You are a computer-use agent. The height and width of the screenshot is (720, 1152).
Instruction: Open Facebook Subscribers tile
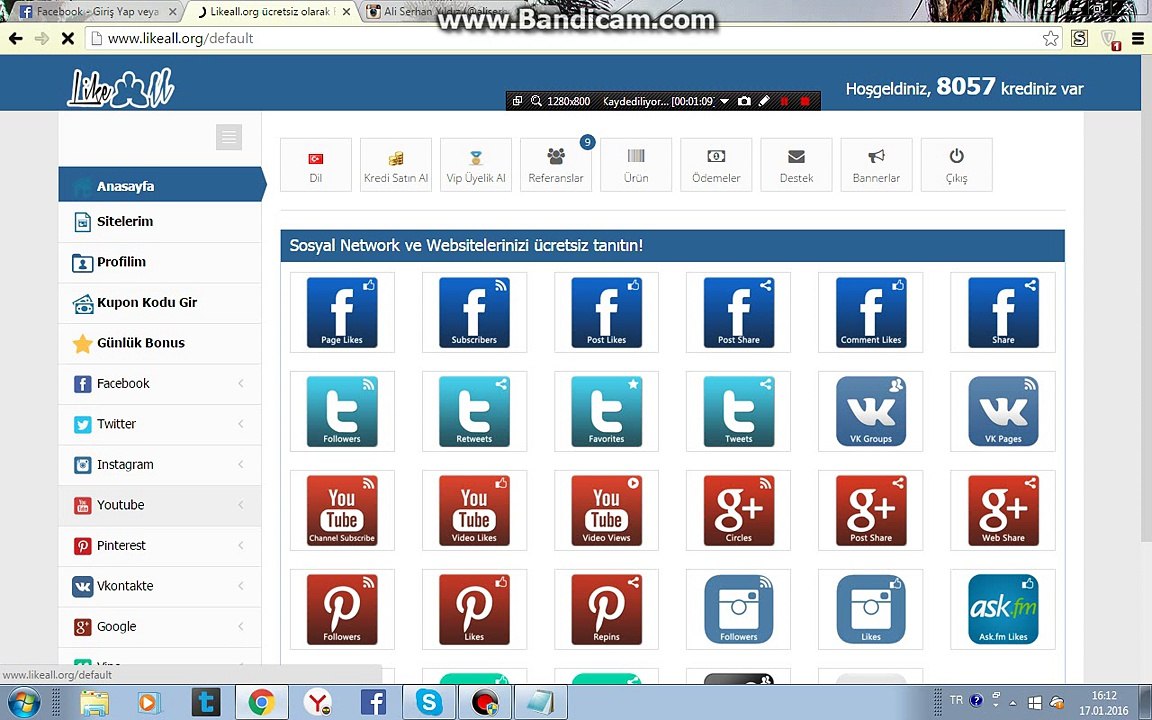point(474,312)
